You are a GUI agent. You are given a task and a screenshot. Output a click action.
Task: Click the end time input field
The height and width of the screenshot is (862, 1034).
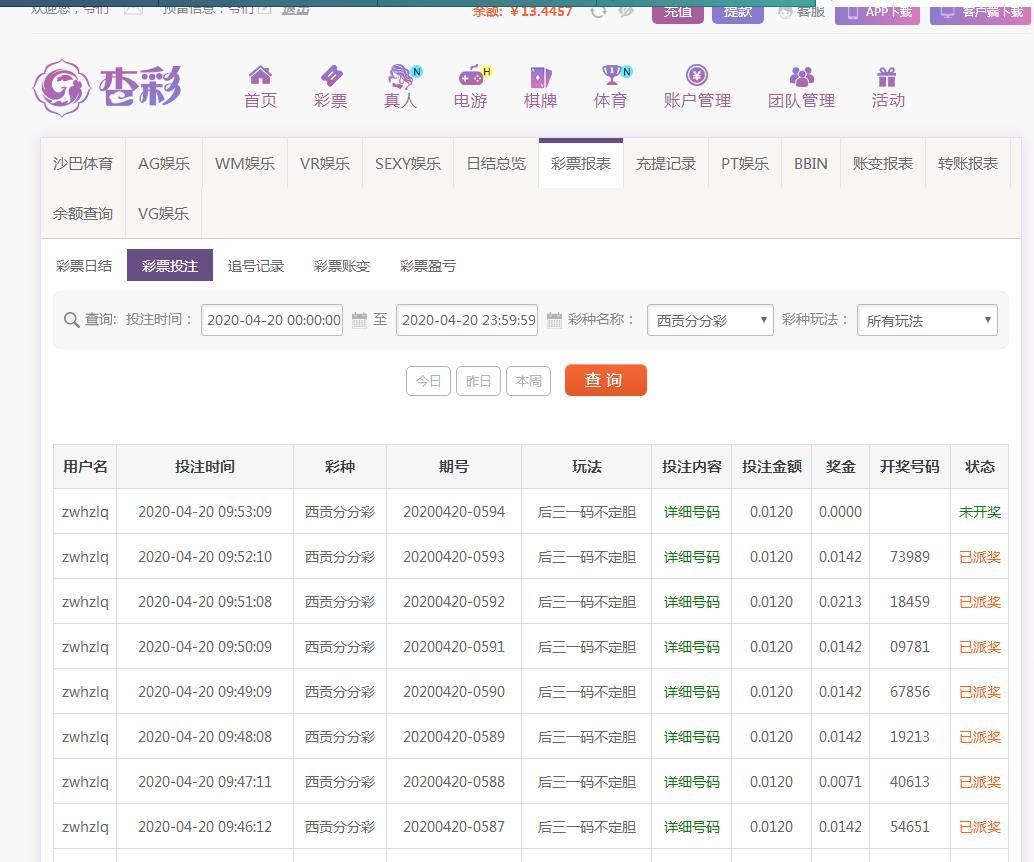coord(467,320)
